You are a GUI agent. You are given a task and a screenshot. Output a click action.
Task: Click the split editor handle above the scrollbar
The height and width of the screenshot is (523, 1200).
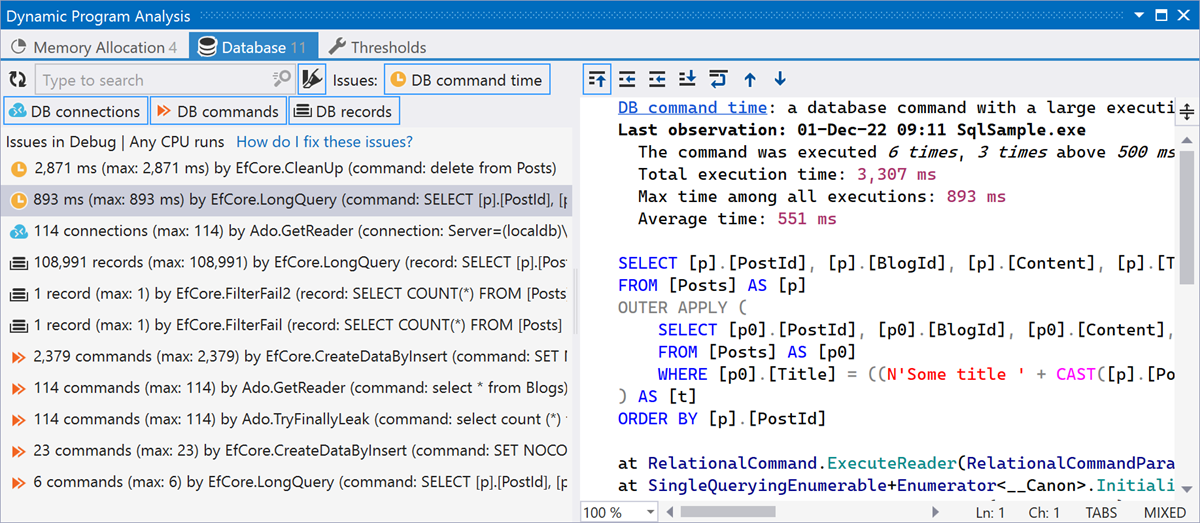click(x=1188, y=110)
